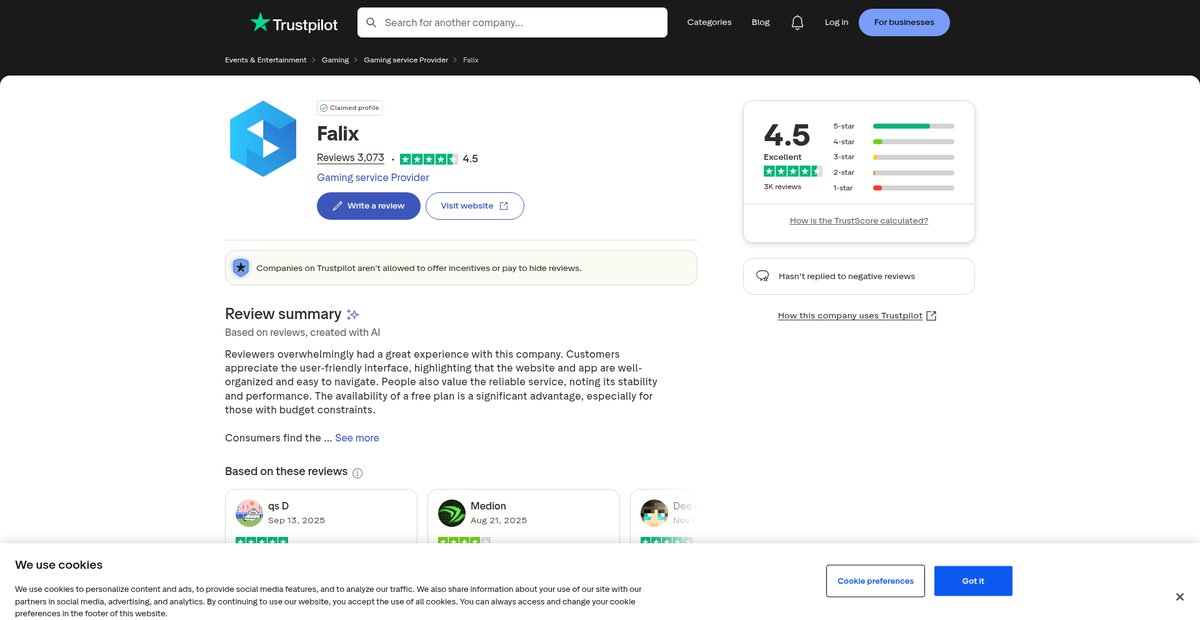Open Cookie preferences

coord(876,581)
